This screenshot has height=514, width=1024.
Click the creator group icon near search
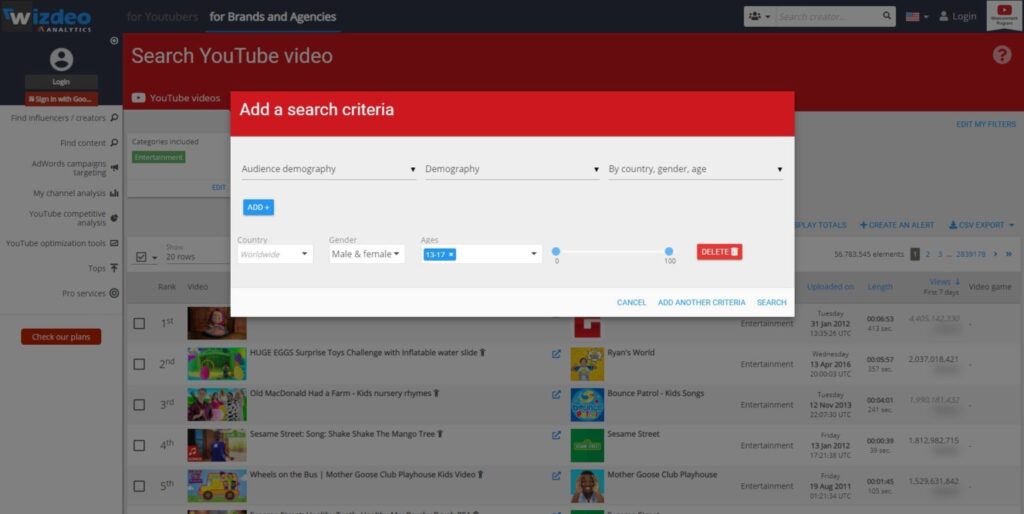point(756,16)
